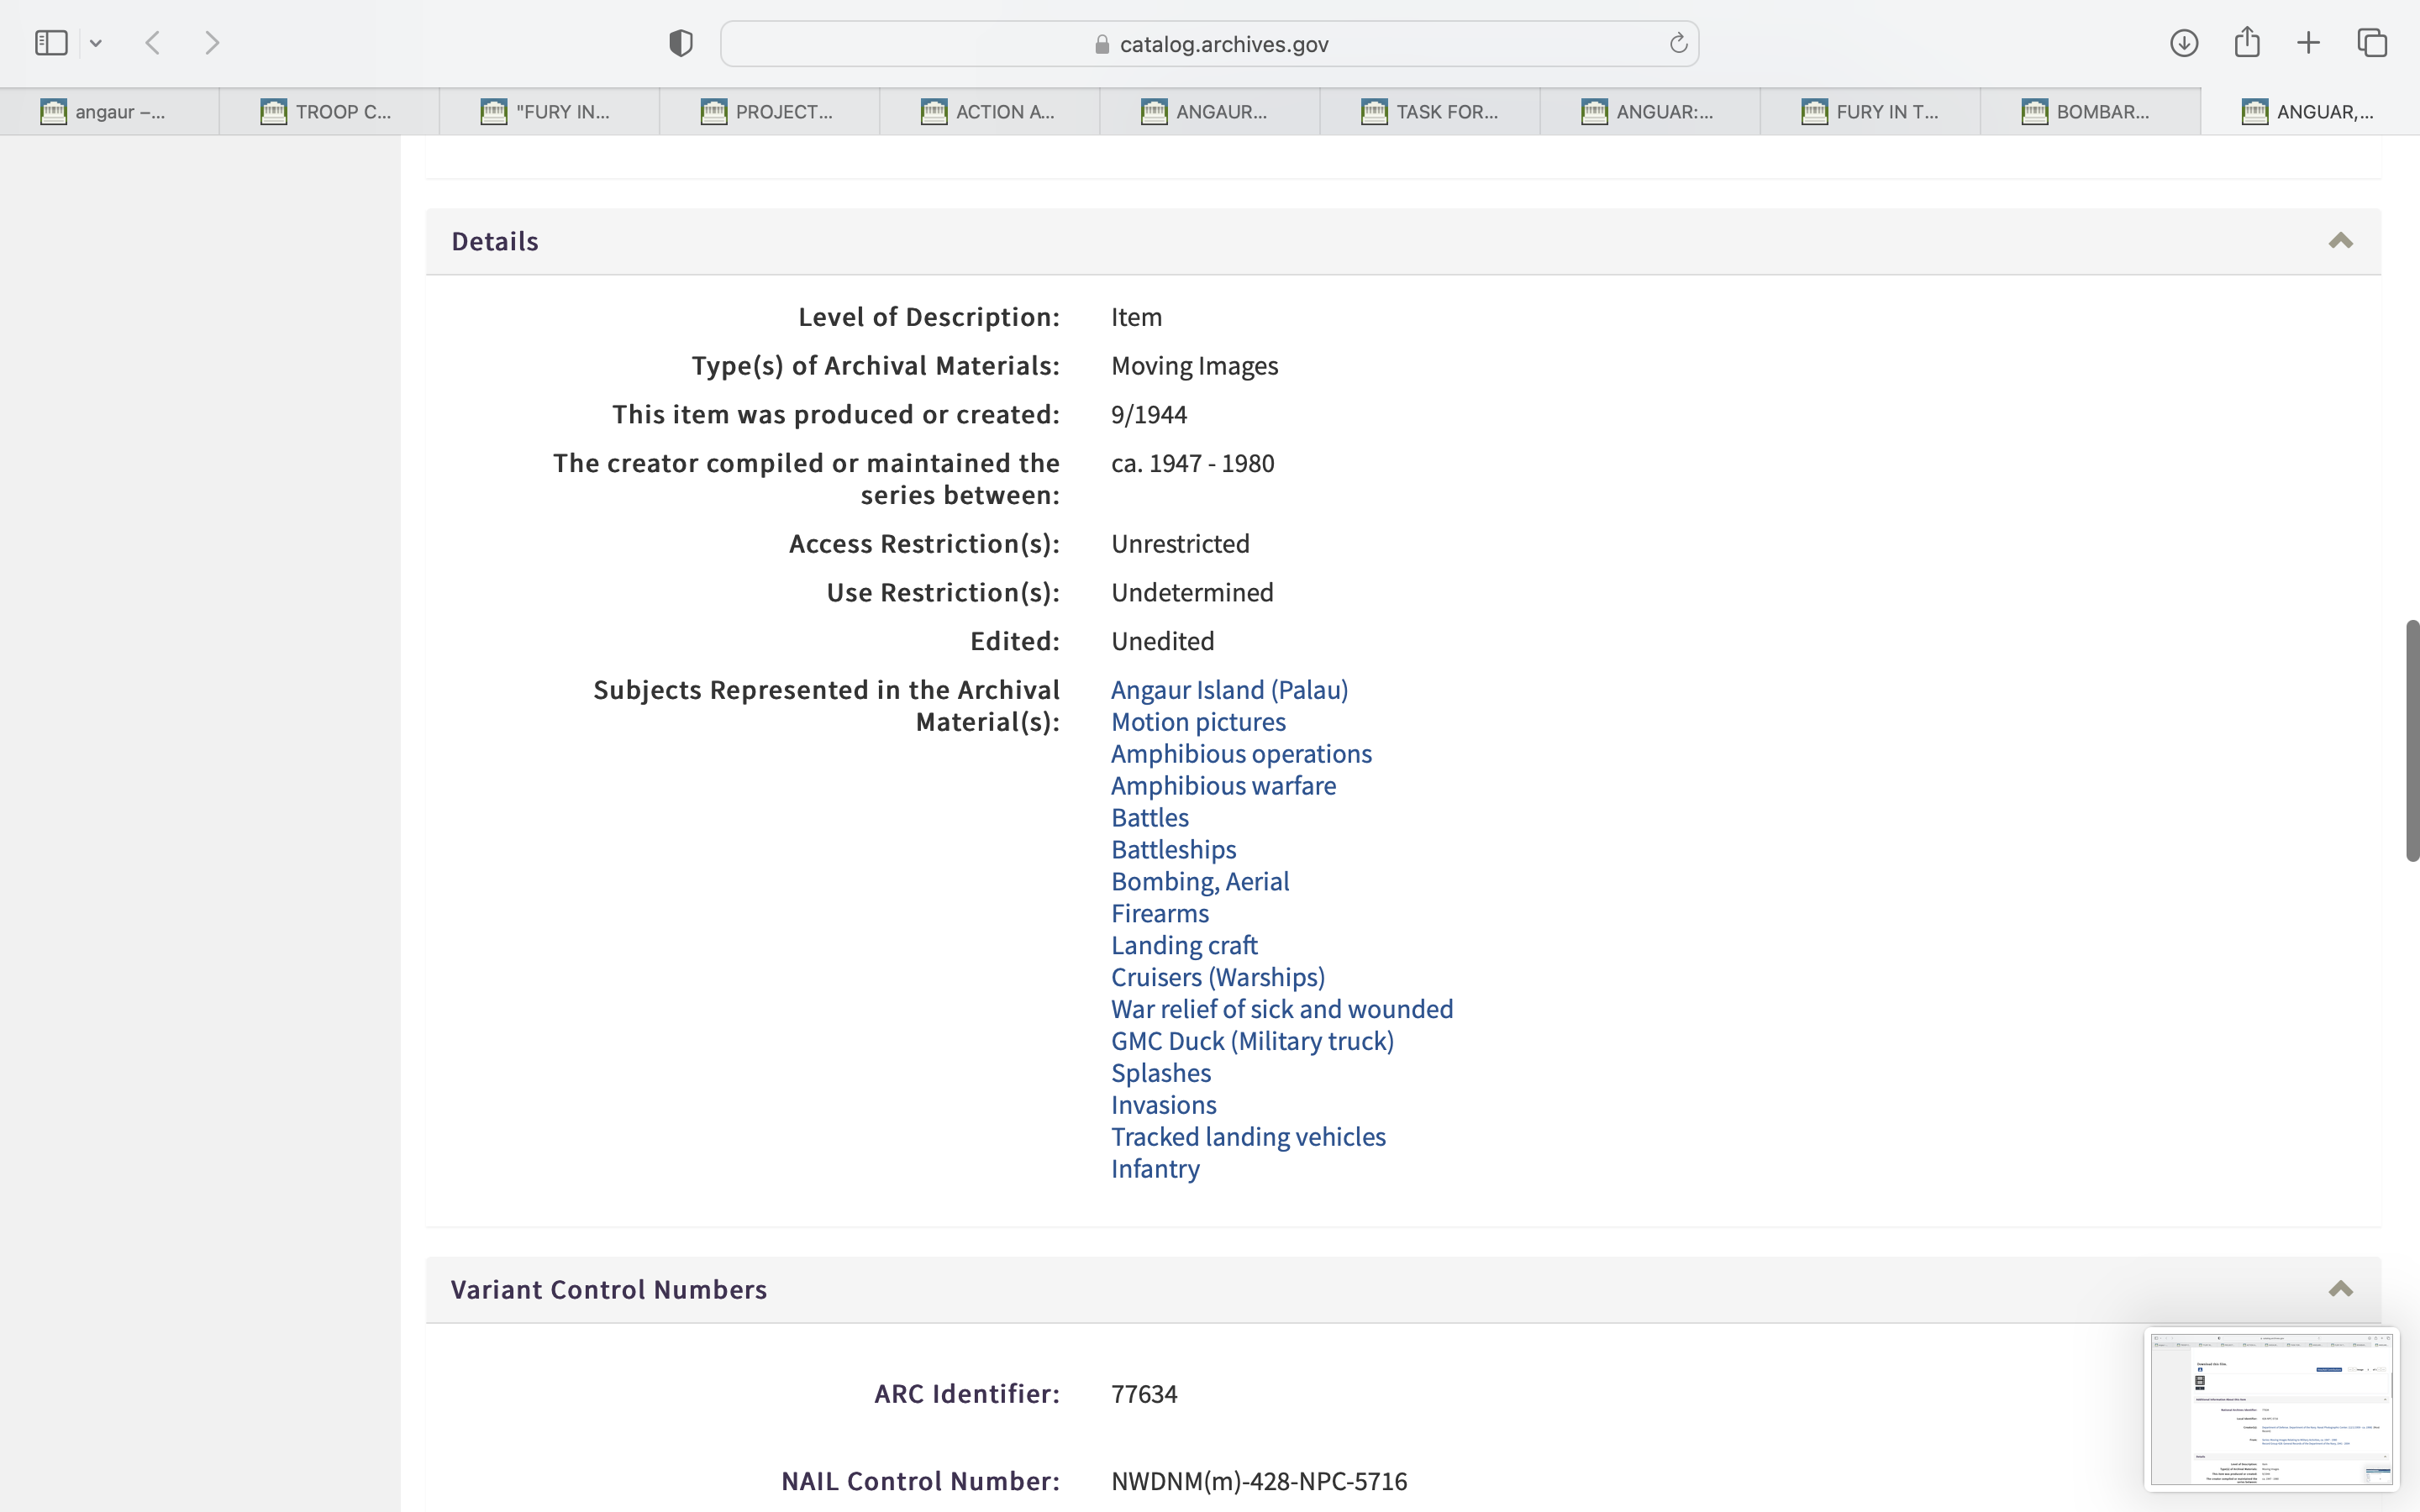
Task: Switch to the TROOP C... tab
Action: (x=329, y=112)
